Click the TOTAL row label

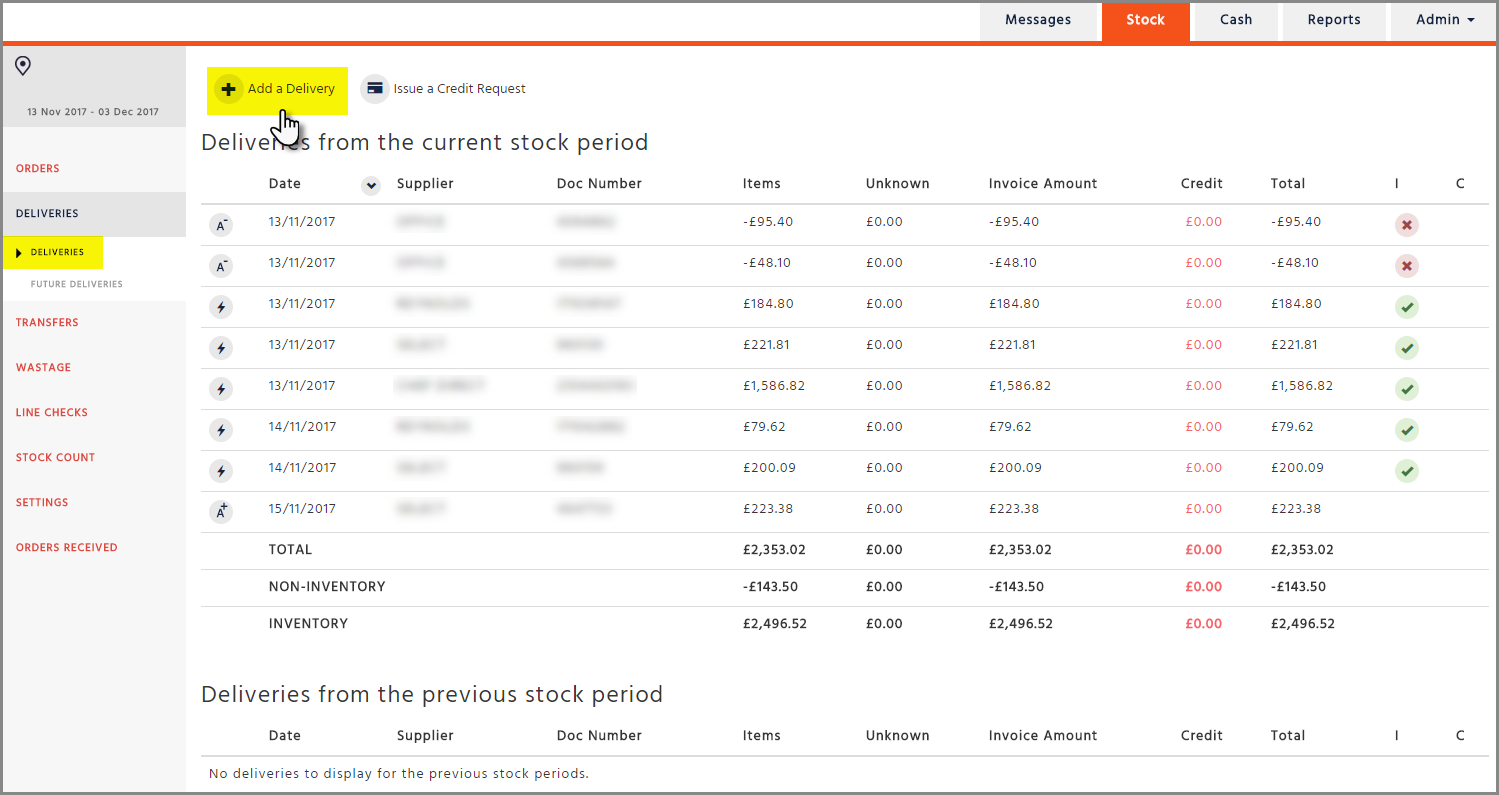pos(291,549)
